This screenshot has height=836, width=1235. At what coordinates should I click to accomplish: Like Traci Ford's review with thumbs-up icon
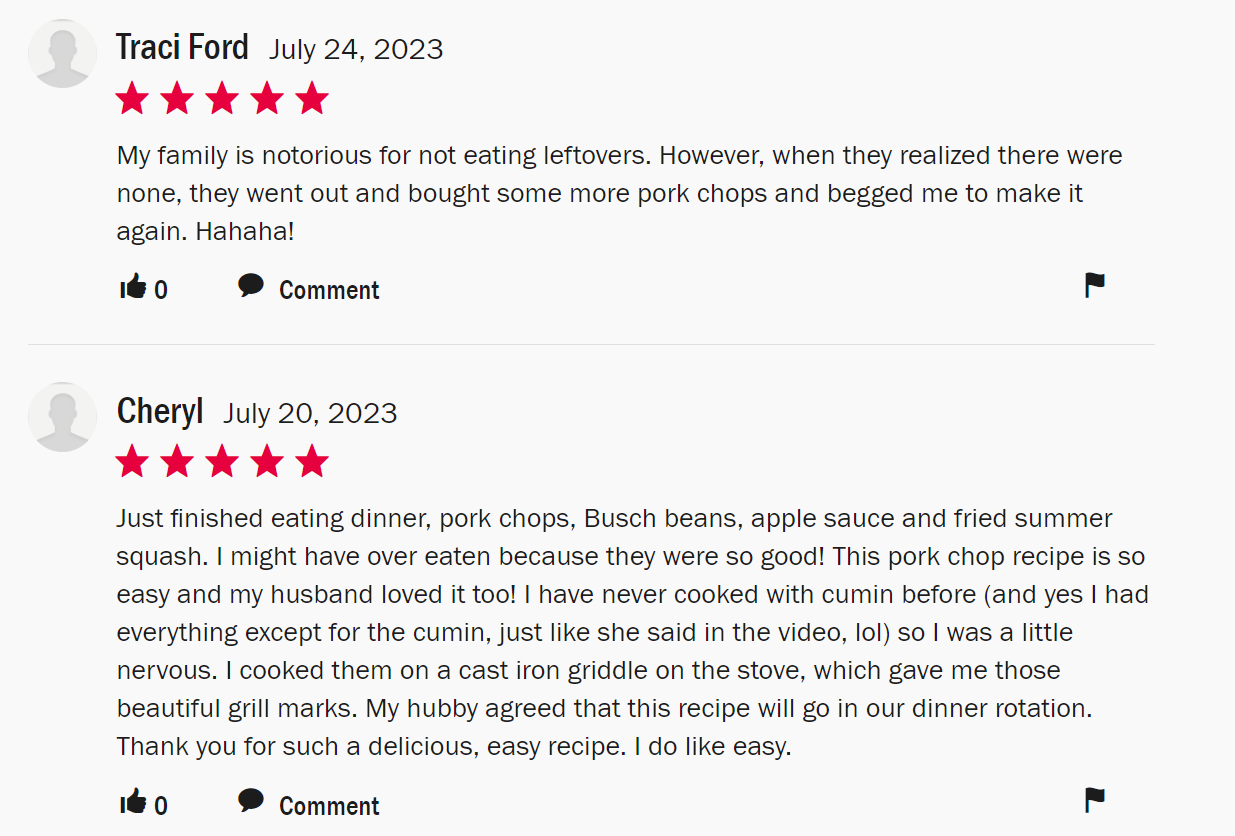pyautogui.click(x=133, y=288)
